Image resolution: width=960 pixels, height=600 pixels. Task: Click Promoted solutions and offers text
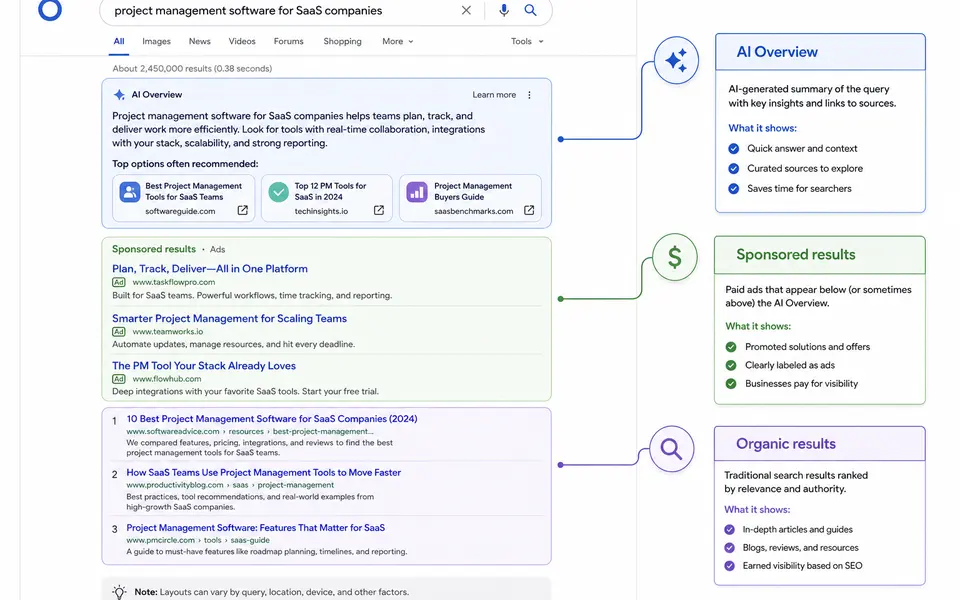[x=808, y=347]
